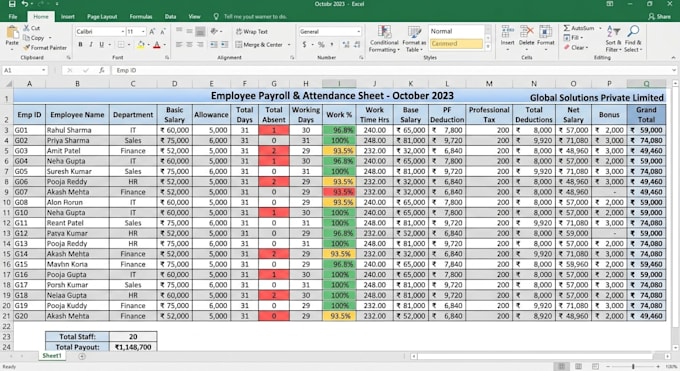Switch to the Page Layout ribbon tab
The width and height of the screenshot is (680, 371).
click(102, 16)
